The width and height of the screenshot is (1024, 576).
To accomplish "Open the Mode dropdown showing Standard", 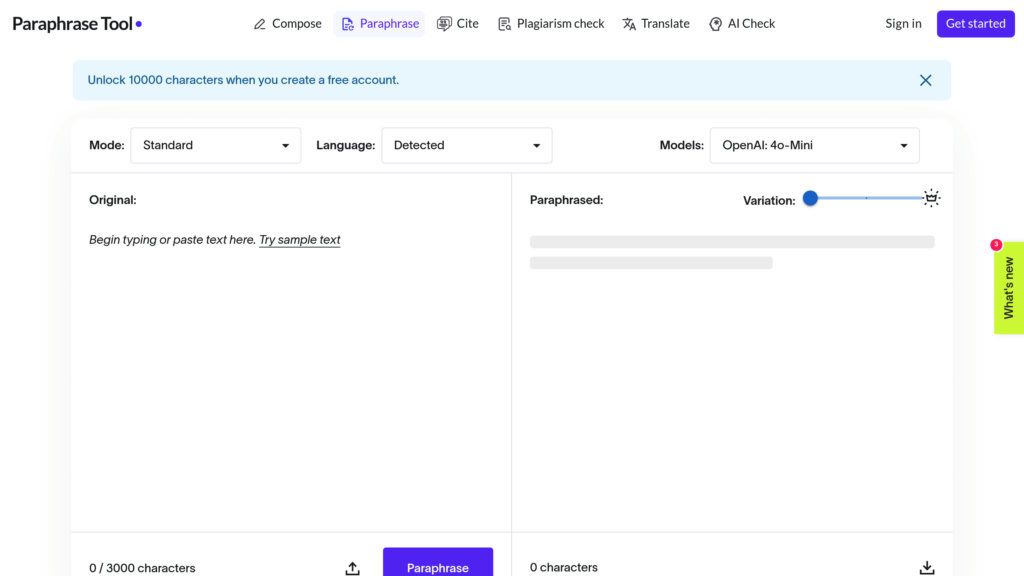I will point(215,144).
